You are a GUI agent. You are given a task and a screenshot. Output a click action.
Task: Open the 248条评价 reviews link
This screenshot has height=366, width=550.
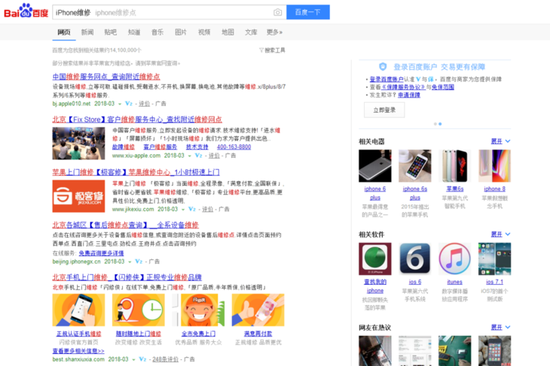[x=165, y=359]
